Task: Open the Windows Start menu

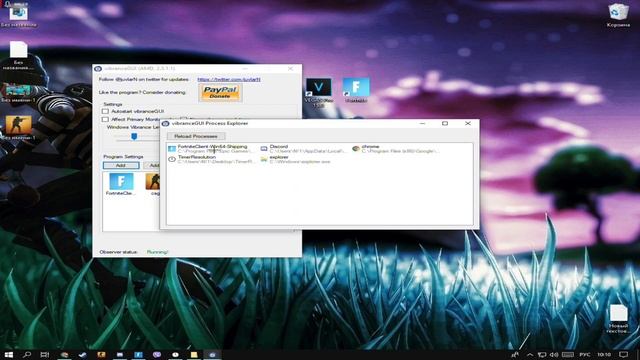Action: pos(9,355)
